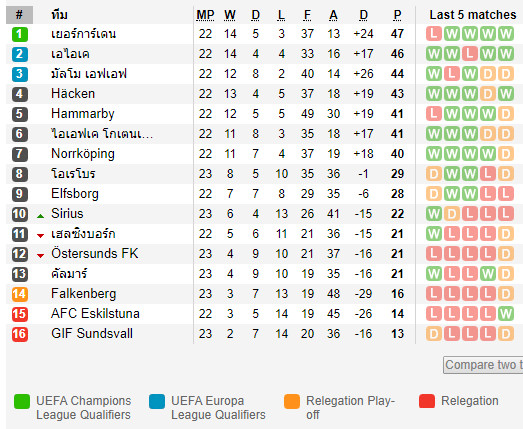
Task: Click the Last 5 matches header
Action: pyautogui.click(x=473, y=15)
